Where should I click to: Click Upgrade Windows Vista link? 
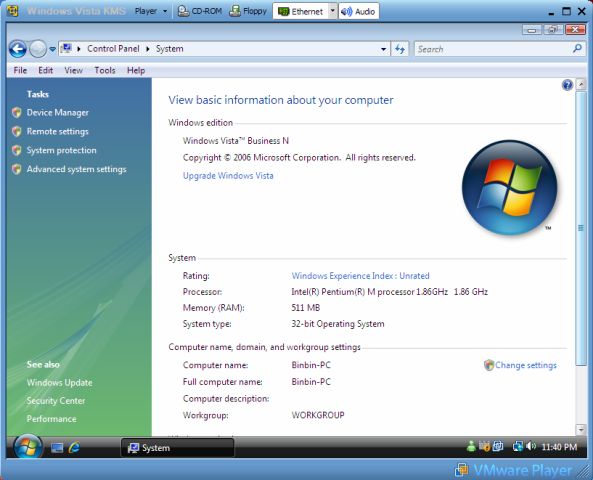[x=228, y=176]
